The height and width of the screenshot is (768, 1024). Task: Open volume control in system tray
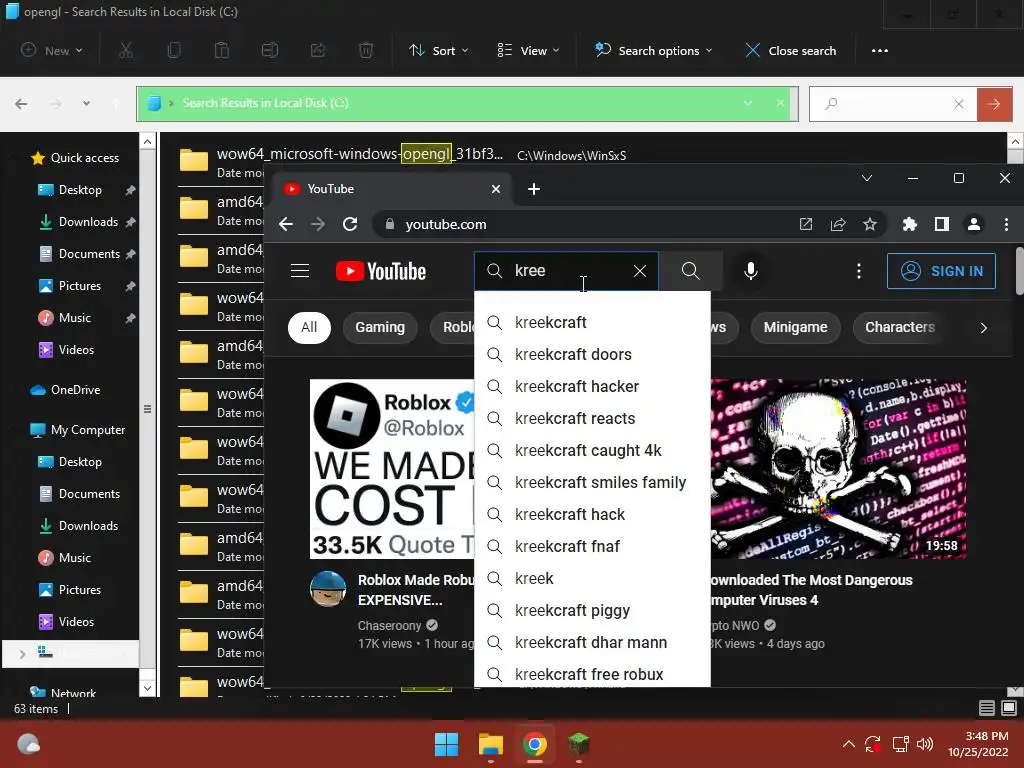click(x=925, y=744)
